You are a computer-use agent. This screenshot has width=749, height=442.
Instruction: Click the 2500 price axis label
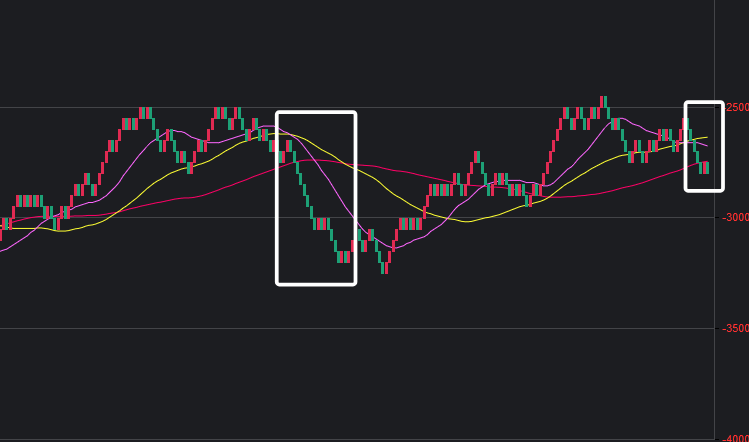(735, 107)
